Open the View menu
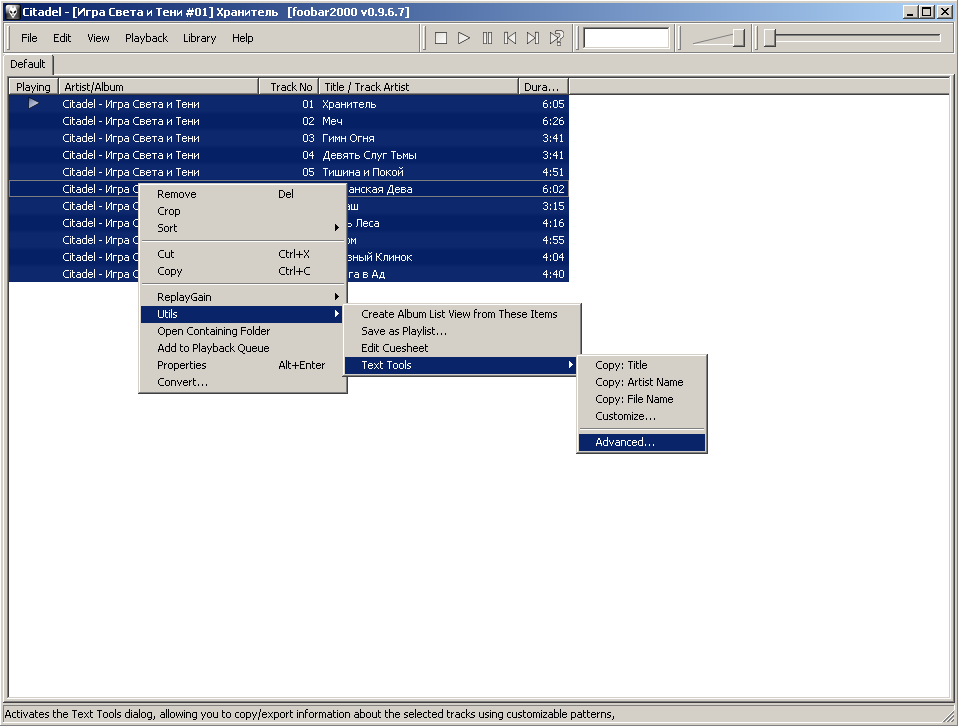Image resolution: width=958 pixels, height=726 pixels. (x=98, y=38)
